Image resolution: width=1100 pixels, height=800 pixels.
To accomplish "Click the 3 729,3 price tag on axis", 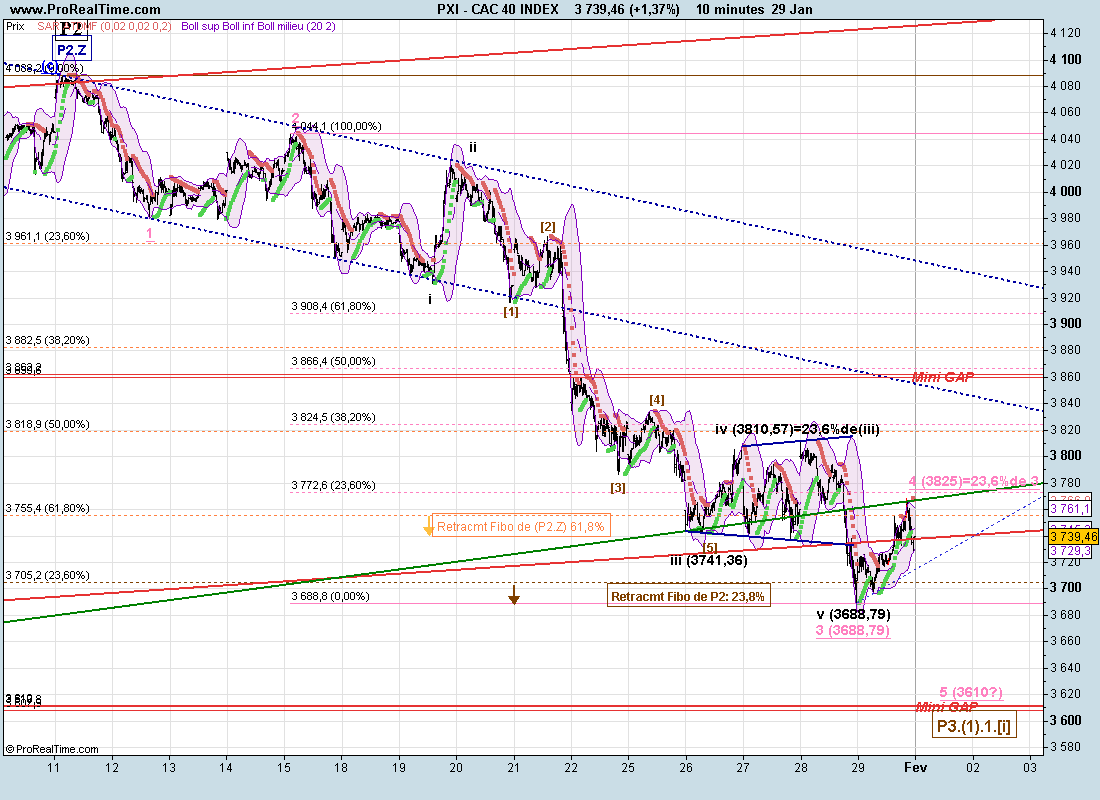I will coord(1070,552).
